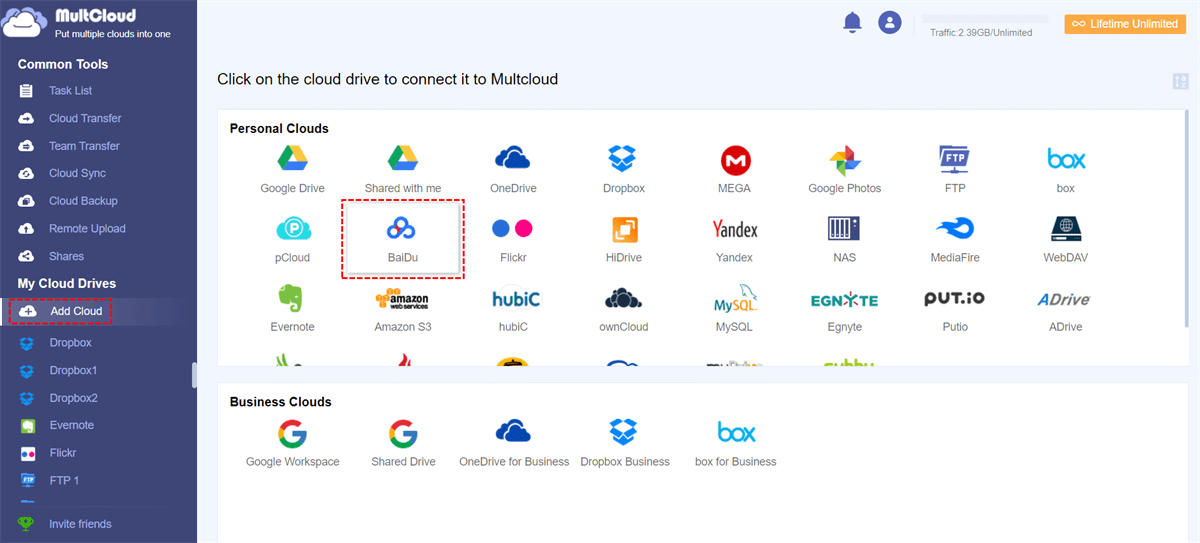Click the Personal Clouds panel scrollbar
Viewport: 1200px width, 543px height.
point(1186,220)
